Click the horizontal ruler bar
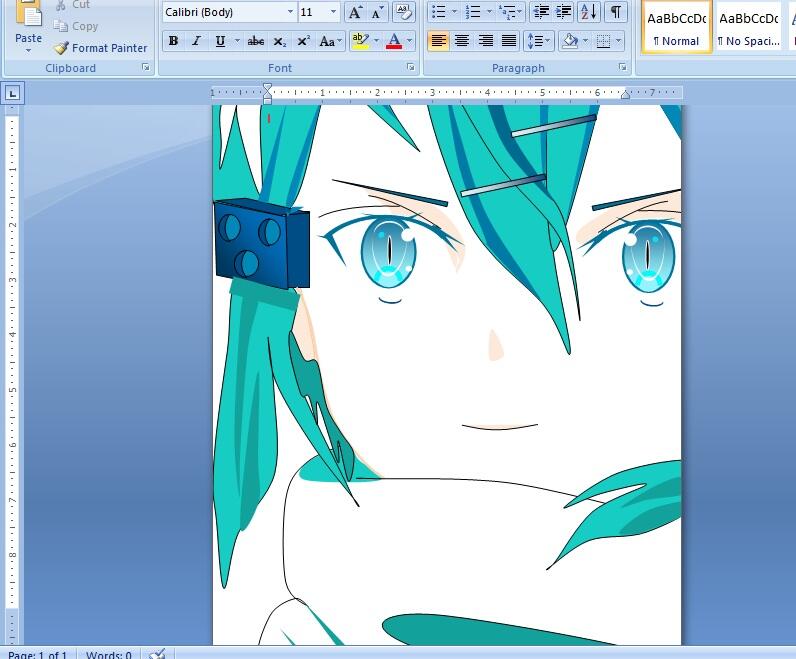 coord(447,92)
